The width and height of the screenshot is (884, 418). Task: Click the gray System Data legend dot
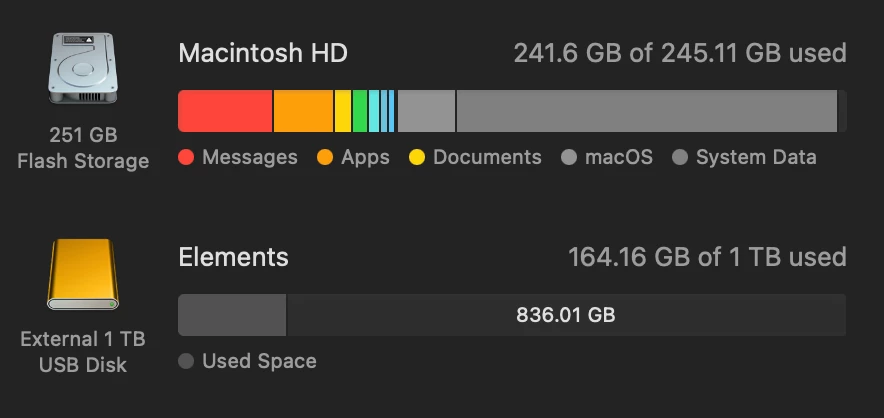(x=680, y=157)
